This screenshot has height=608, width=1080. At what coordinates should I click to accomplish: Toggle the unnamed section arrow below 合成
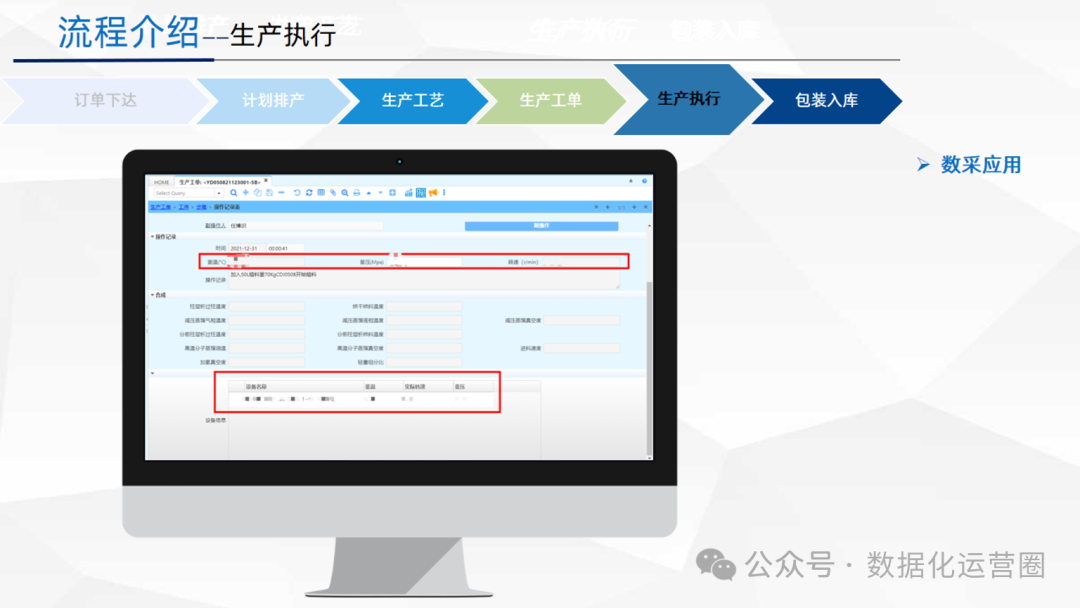click(x=152, y=373)
